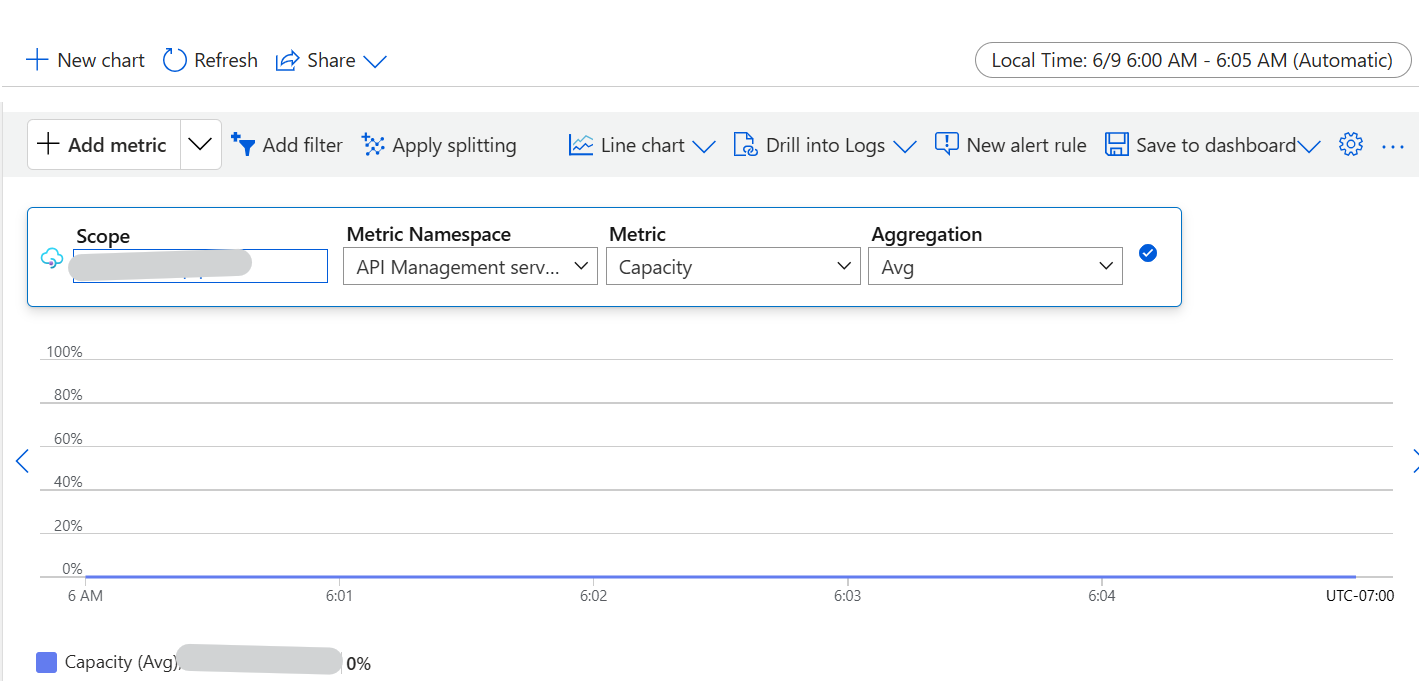Click the local time range picker
1419x682 pixels.
pos(1192,60)
